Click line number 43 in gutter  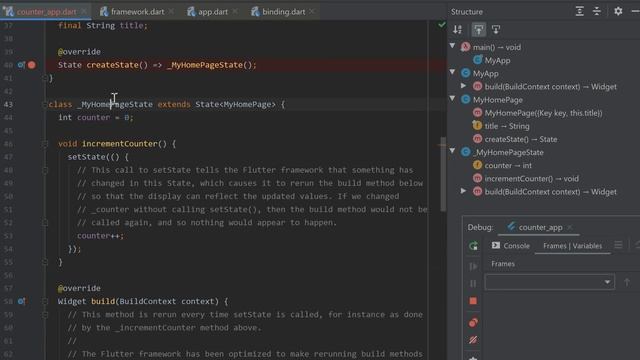pos(8,104)
